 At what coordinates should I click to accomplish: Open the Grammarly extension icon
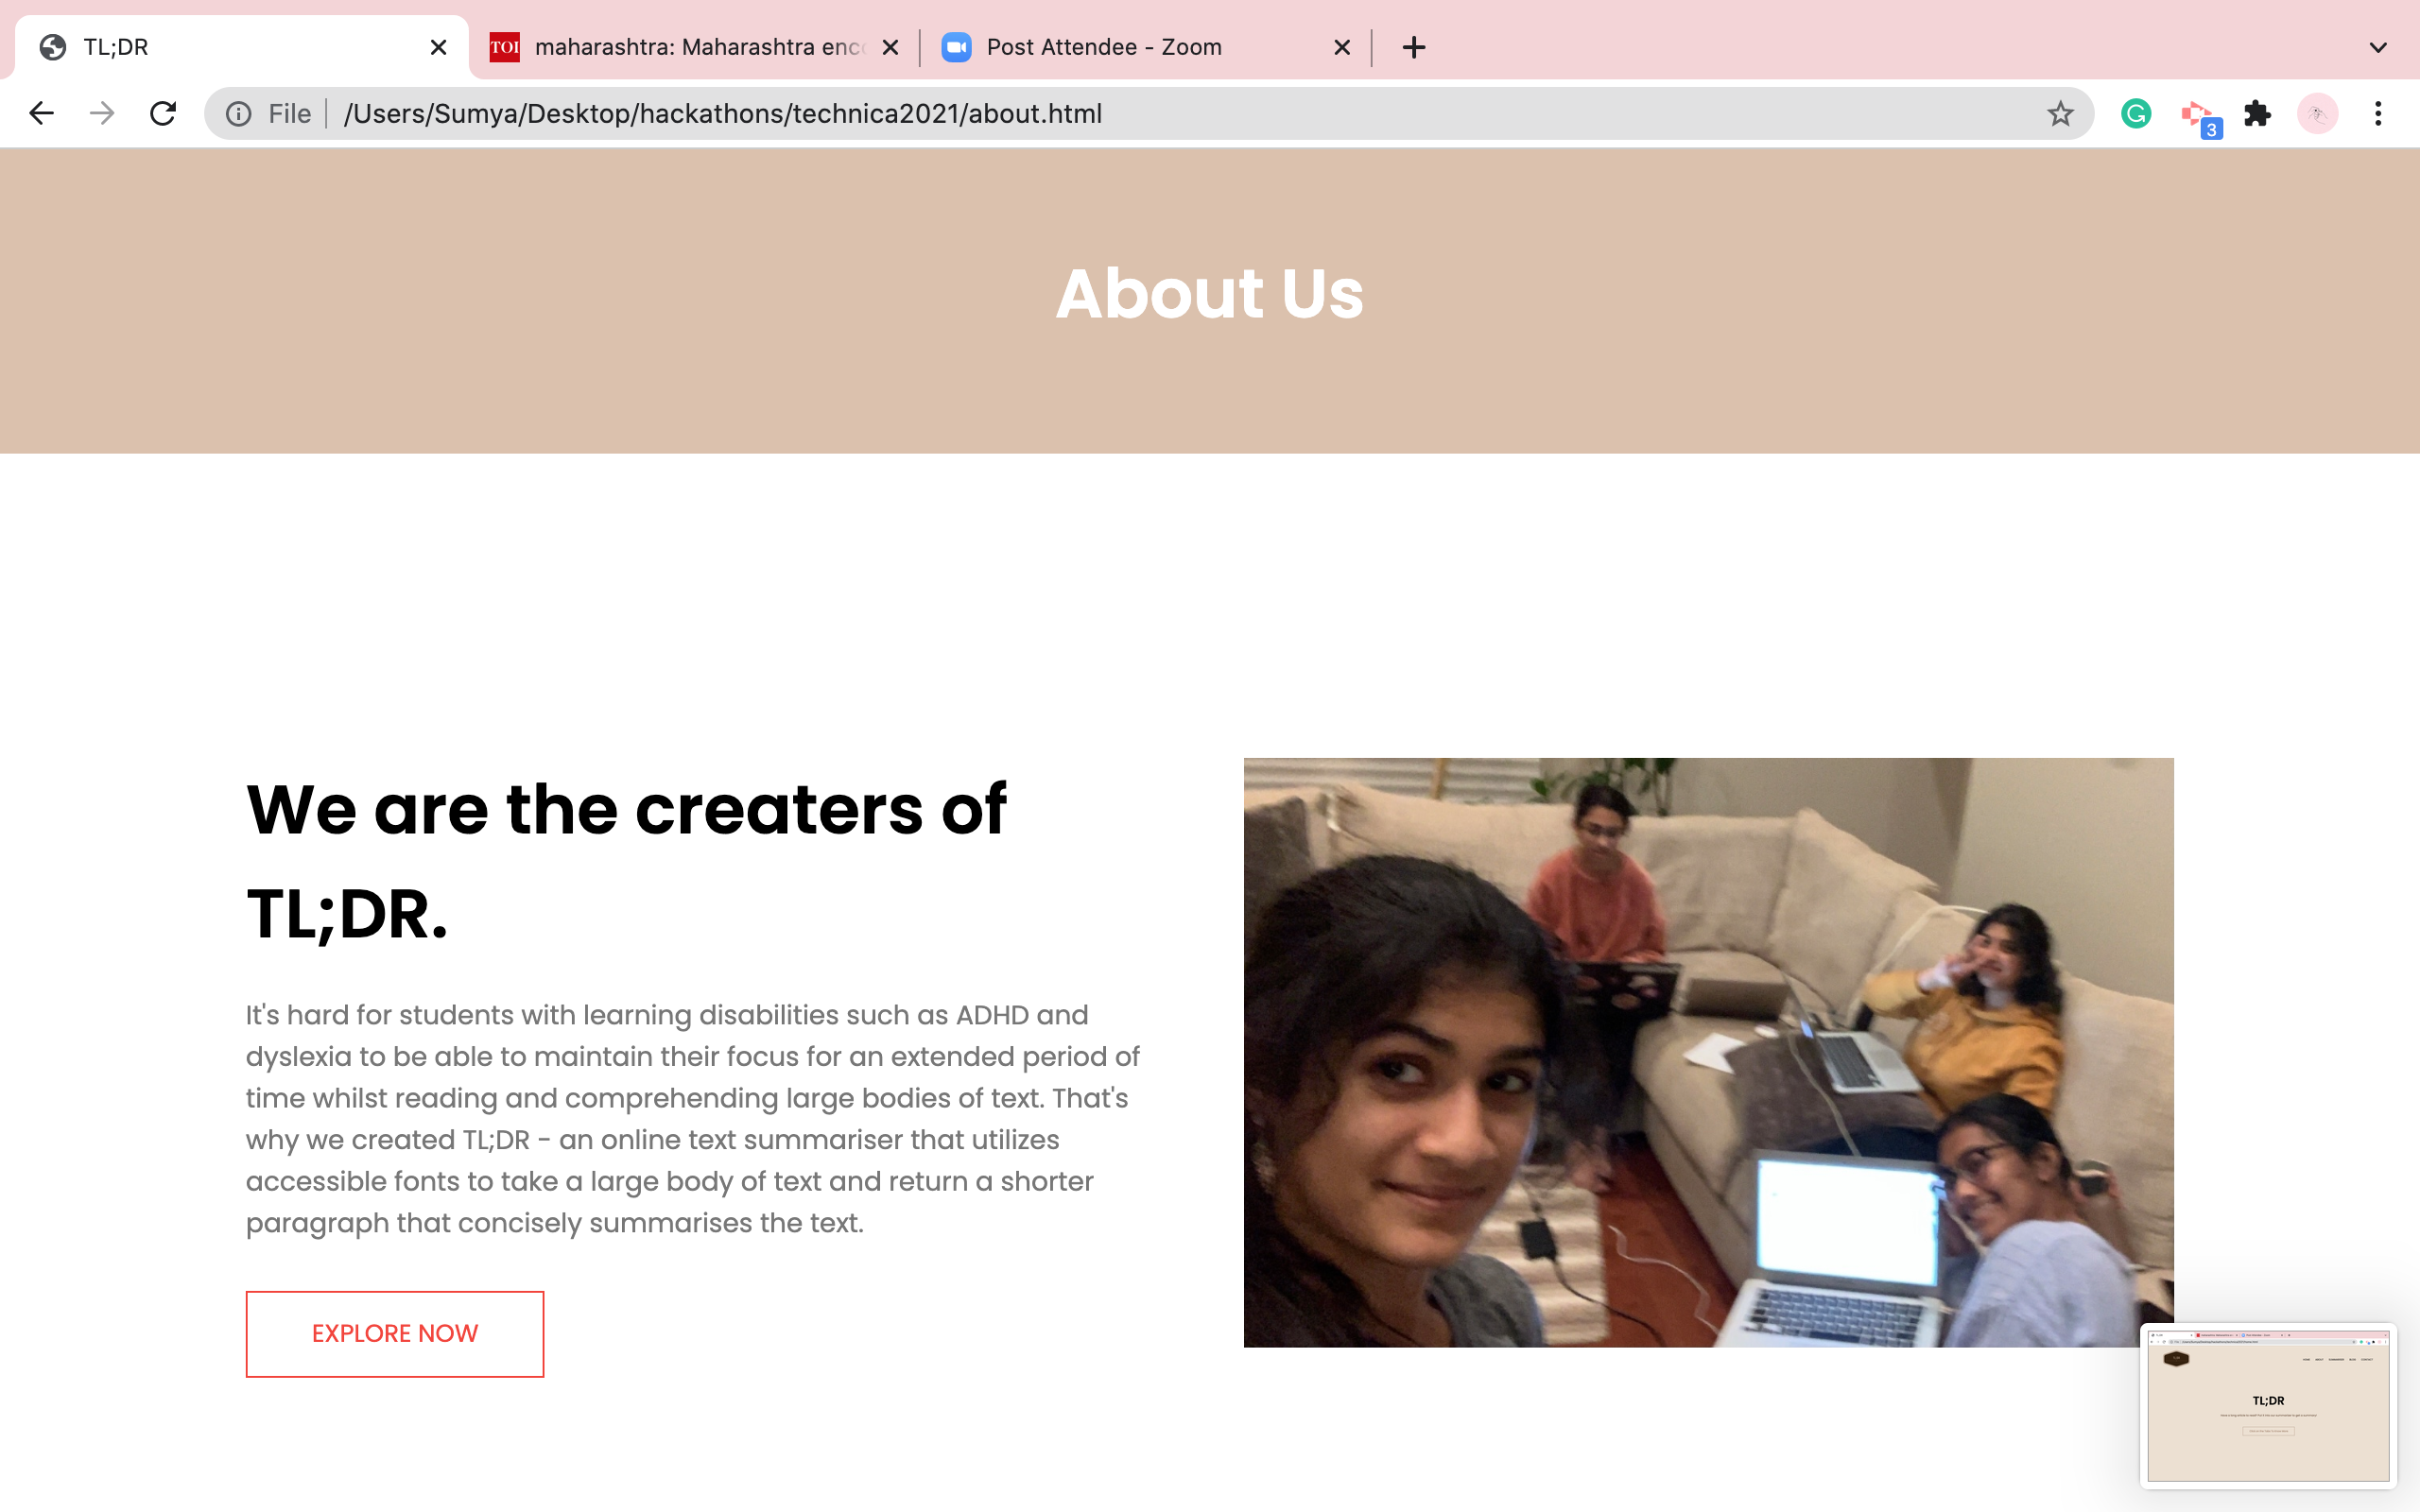click(2135, 114)
